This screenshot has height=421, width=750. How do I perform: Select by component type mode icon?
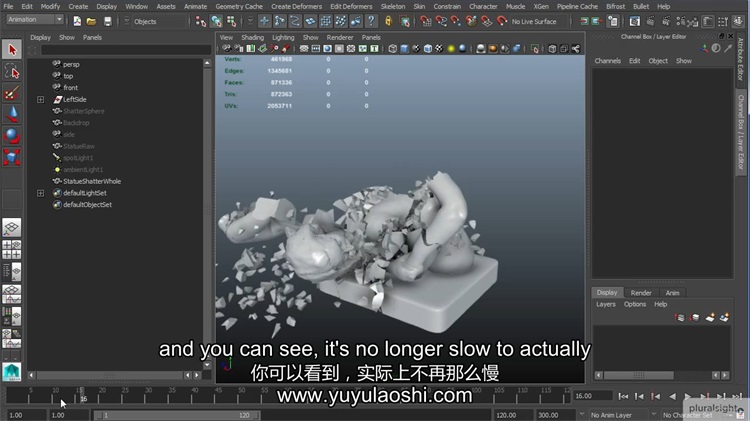[232, 21]
